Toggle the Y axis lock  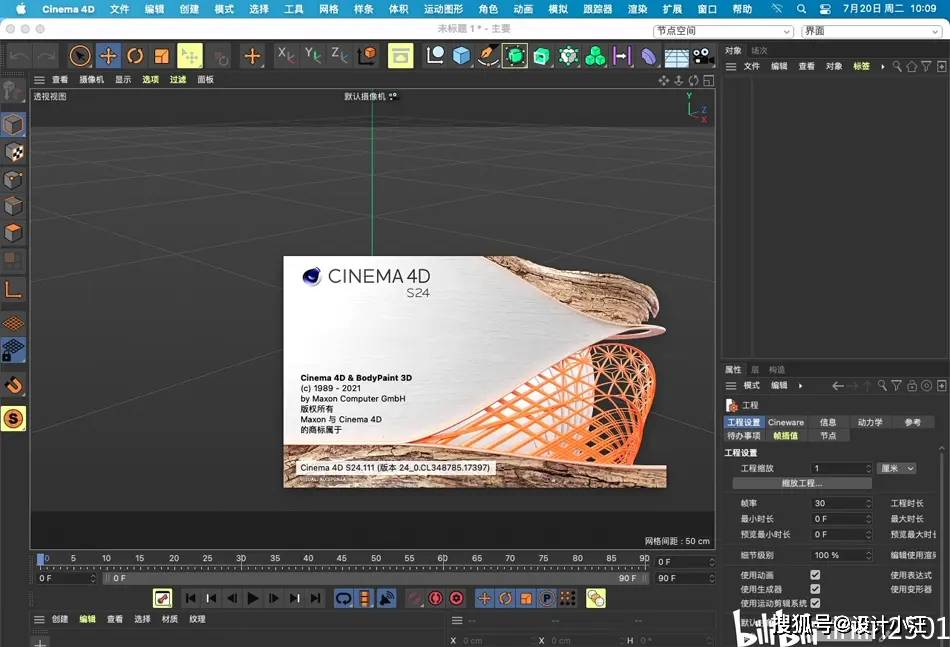coord(312,56)
